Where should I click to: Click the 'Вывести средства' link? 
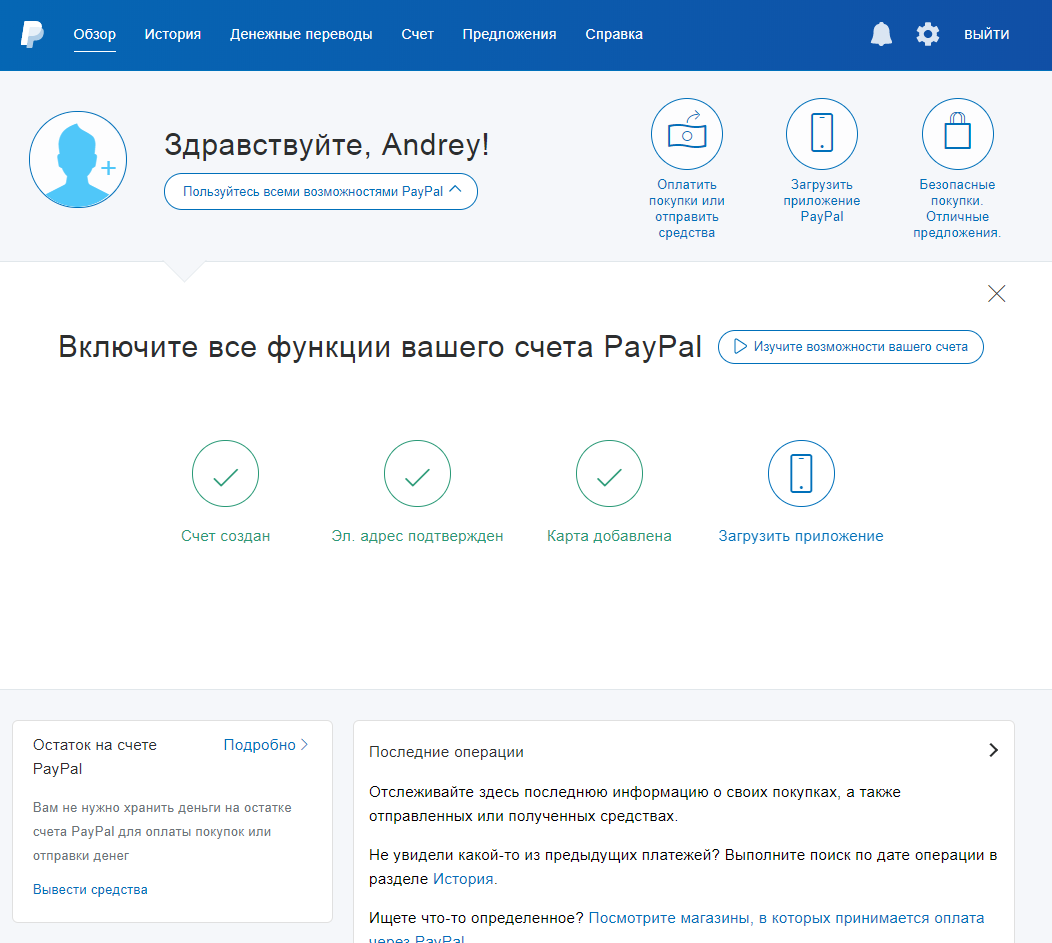[x=90, y=889]
